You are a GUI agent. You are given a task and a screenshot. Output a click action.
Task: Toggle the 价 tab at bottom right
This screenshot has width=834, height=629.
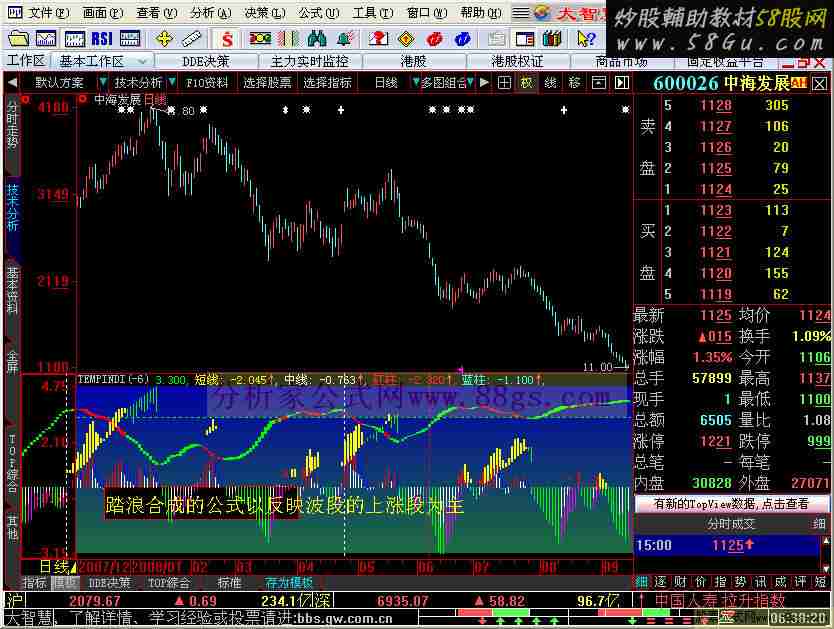click(700, 582)
